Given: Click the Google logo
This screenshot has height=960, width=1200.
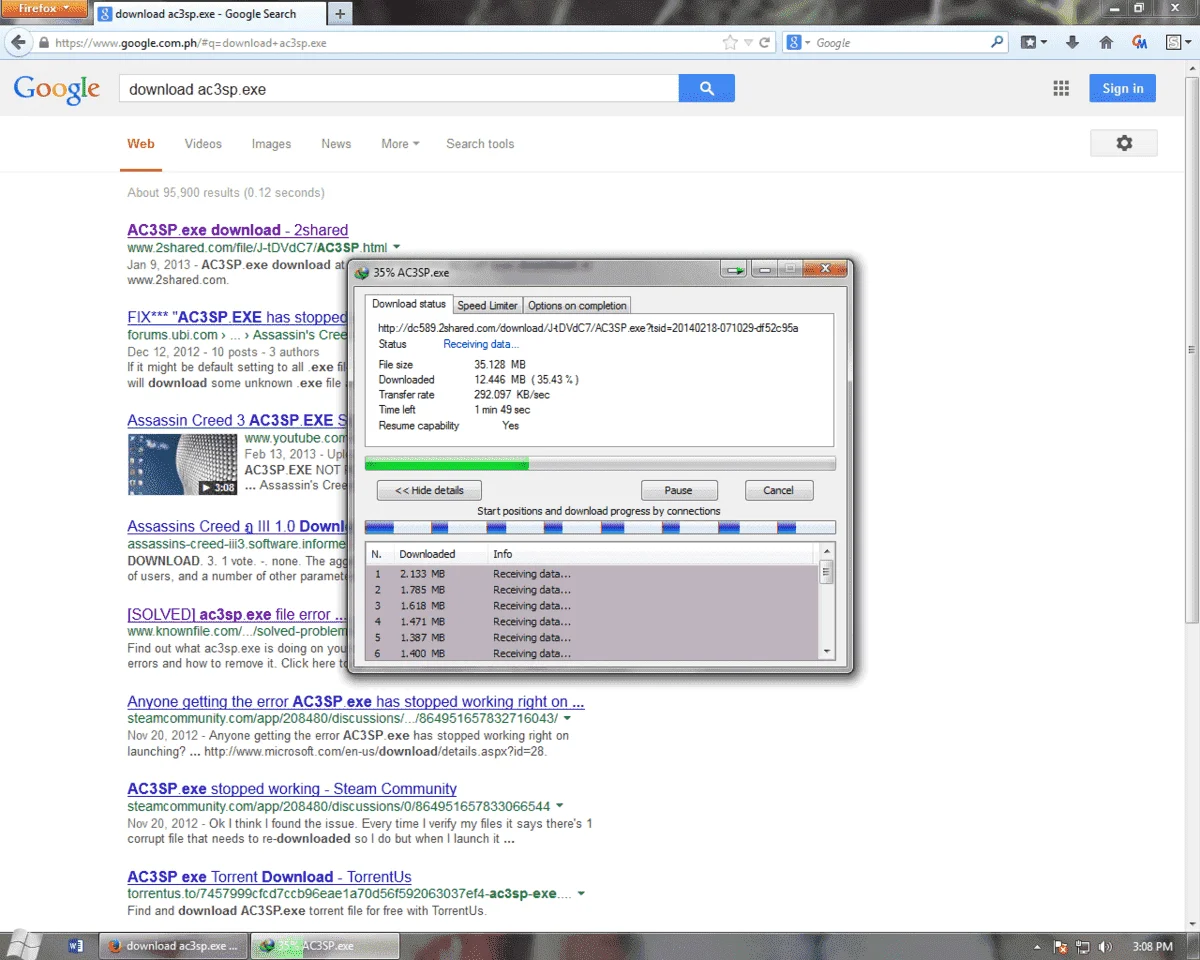Looking at the screenshot, I should click(57, 88).
